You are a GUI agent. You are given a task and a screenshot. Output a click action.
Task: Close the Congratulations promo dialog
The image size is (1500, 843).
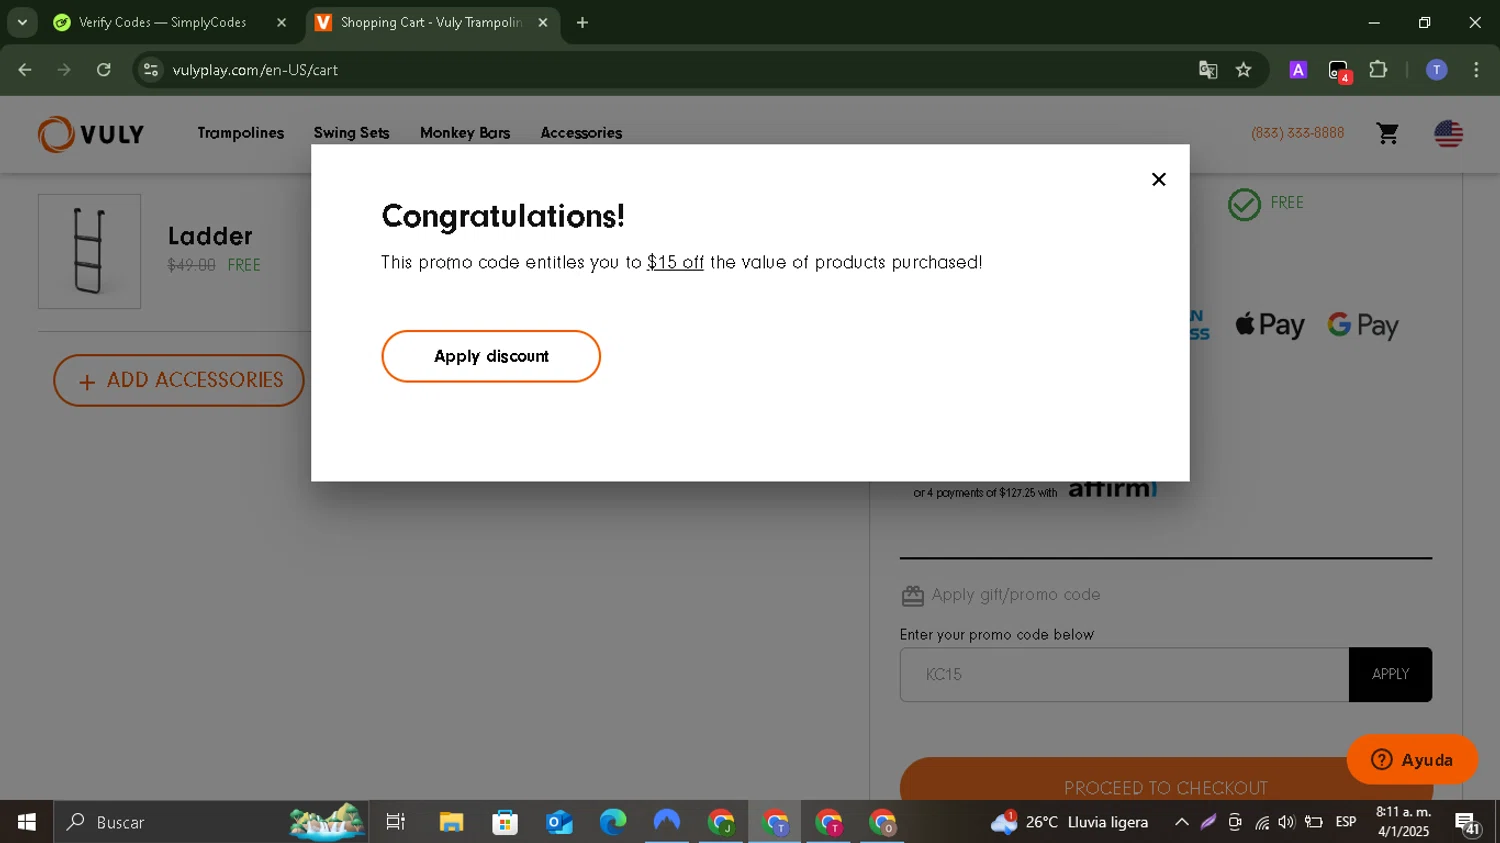click(x=1158, y=179)
